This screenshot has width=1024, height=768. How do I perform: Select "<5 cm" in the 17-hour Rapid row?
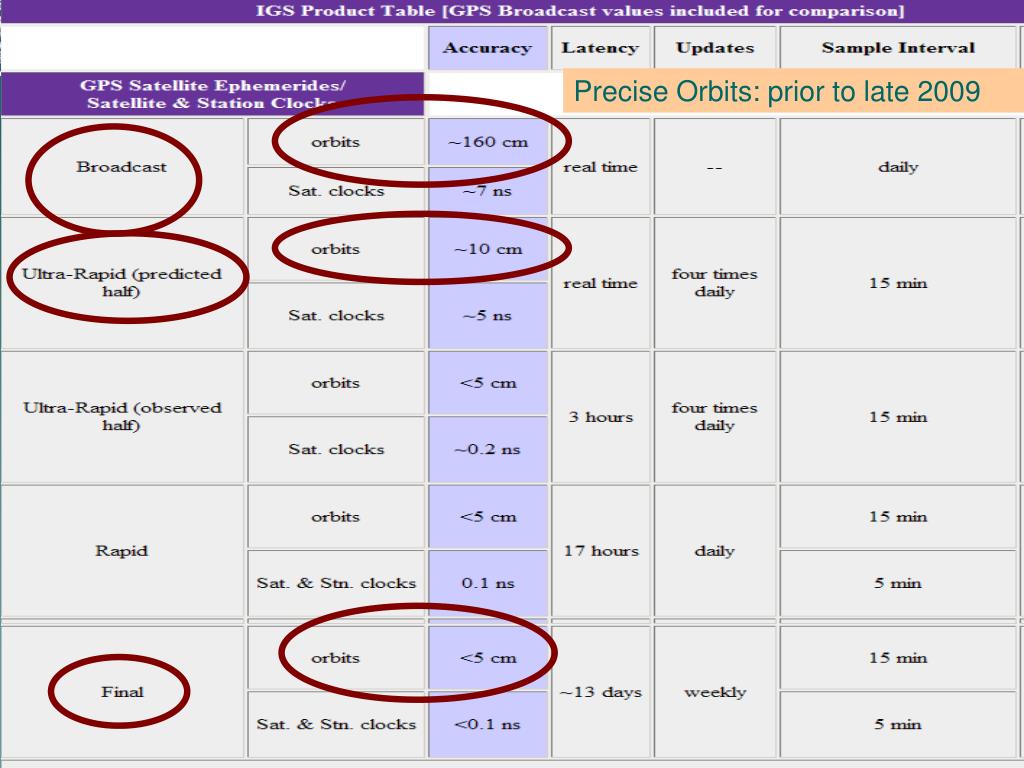tap(488, 517)
